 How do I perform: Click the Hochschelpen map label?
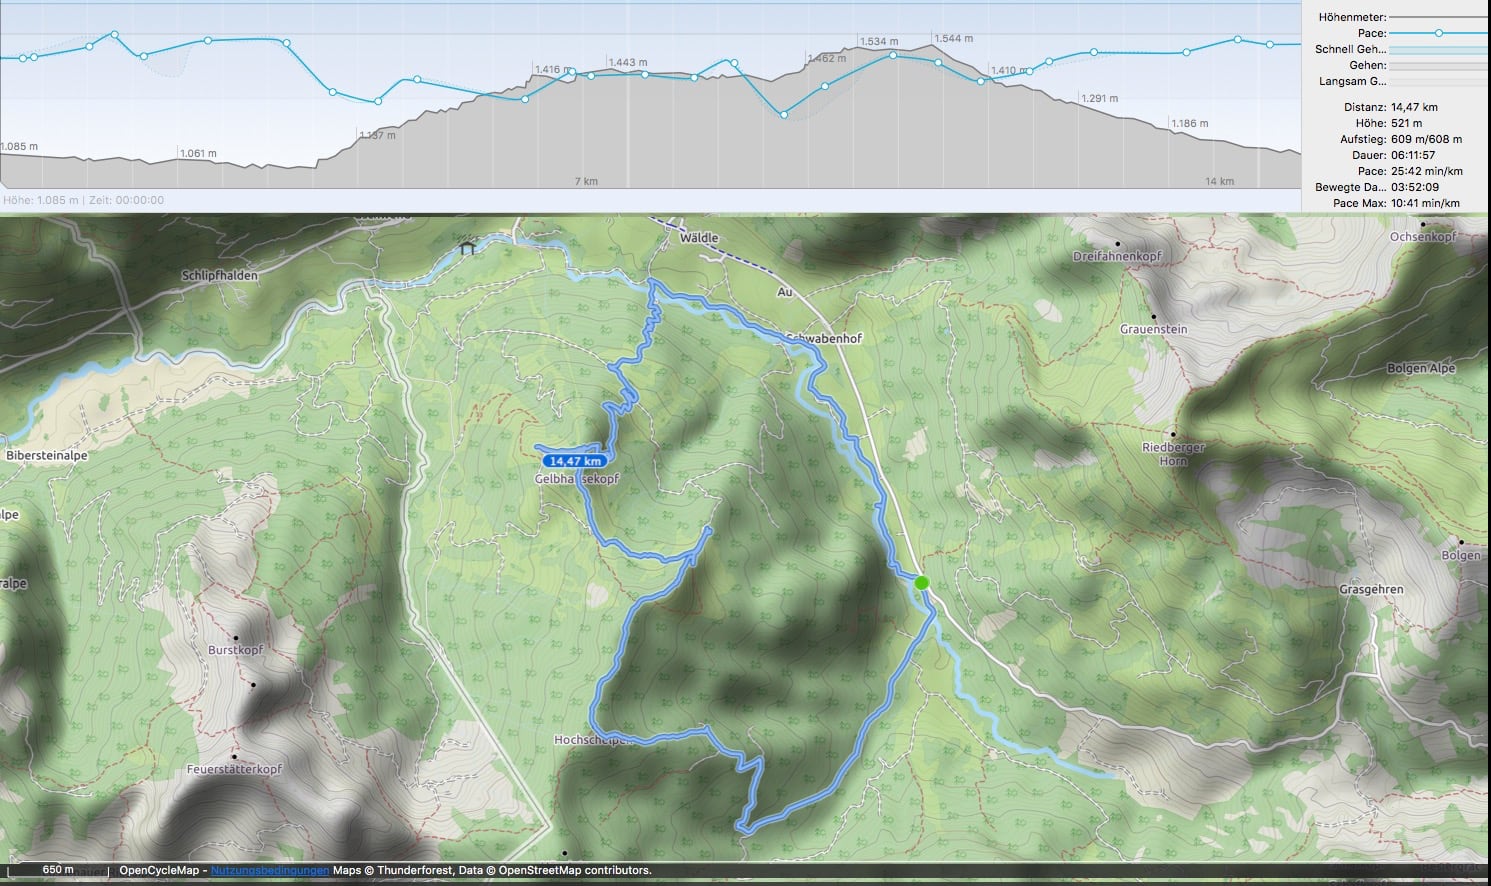click(x=593, y=741)
